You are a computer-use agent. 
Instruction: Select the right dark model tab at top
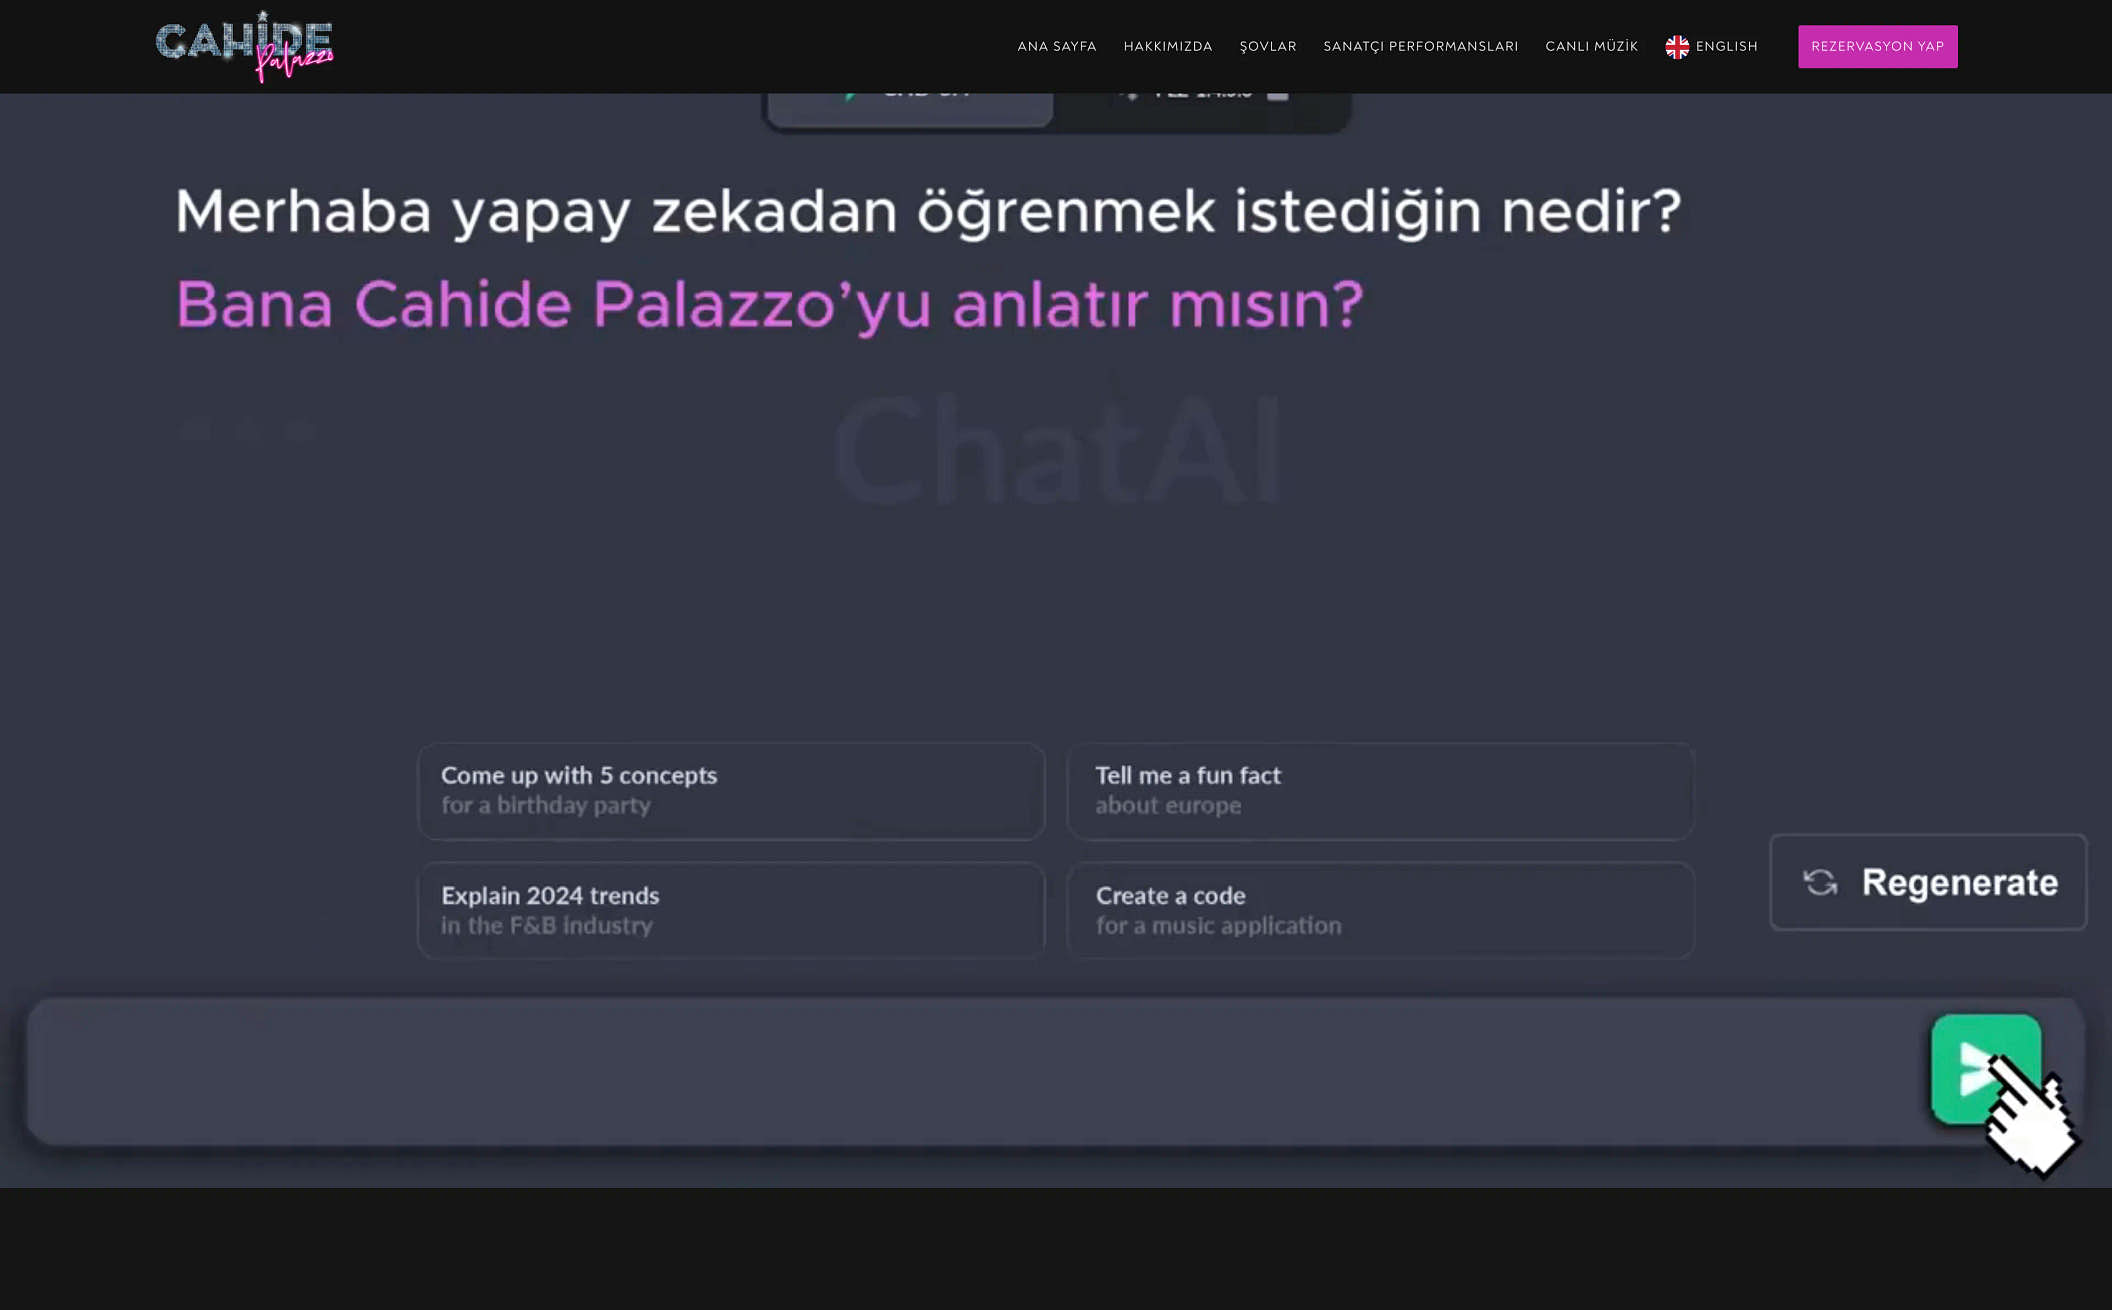coord(1202,108)
